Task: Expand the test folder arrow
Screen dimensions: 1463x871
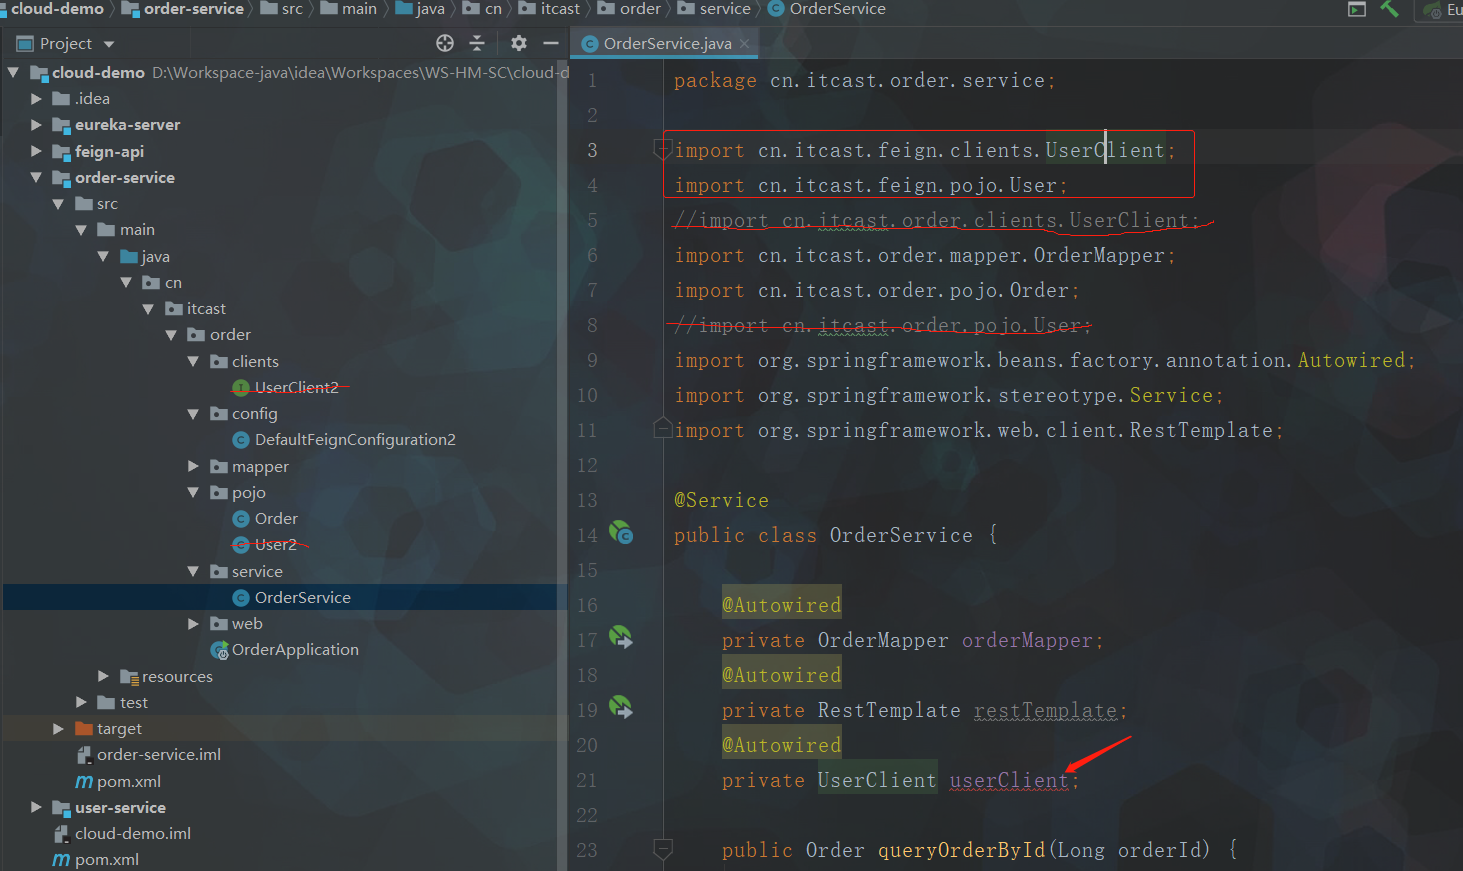Action: click(x=81, y=703)
